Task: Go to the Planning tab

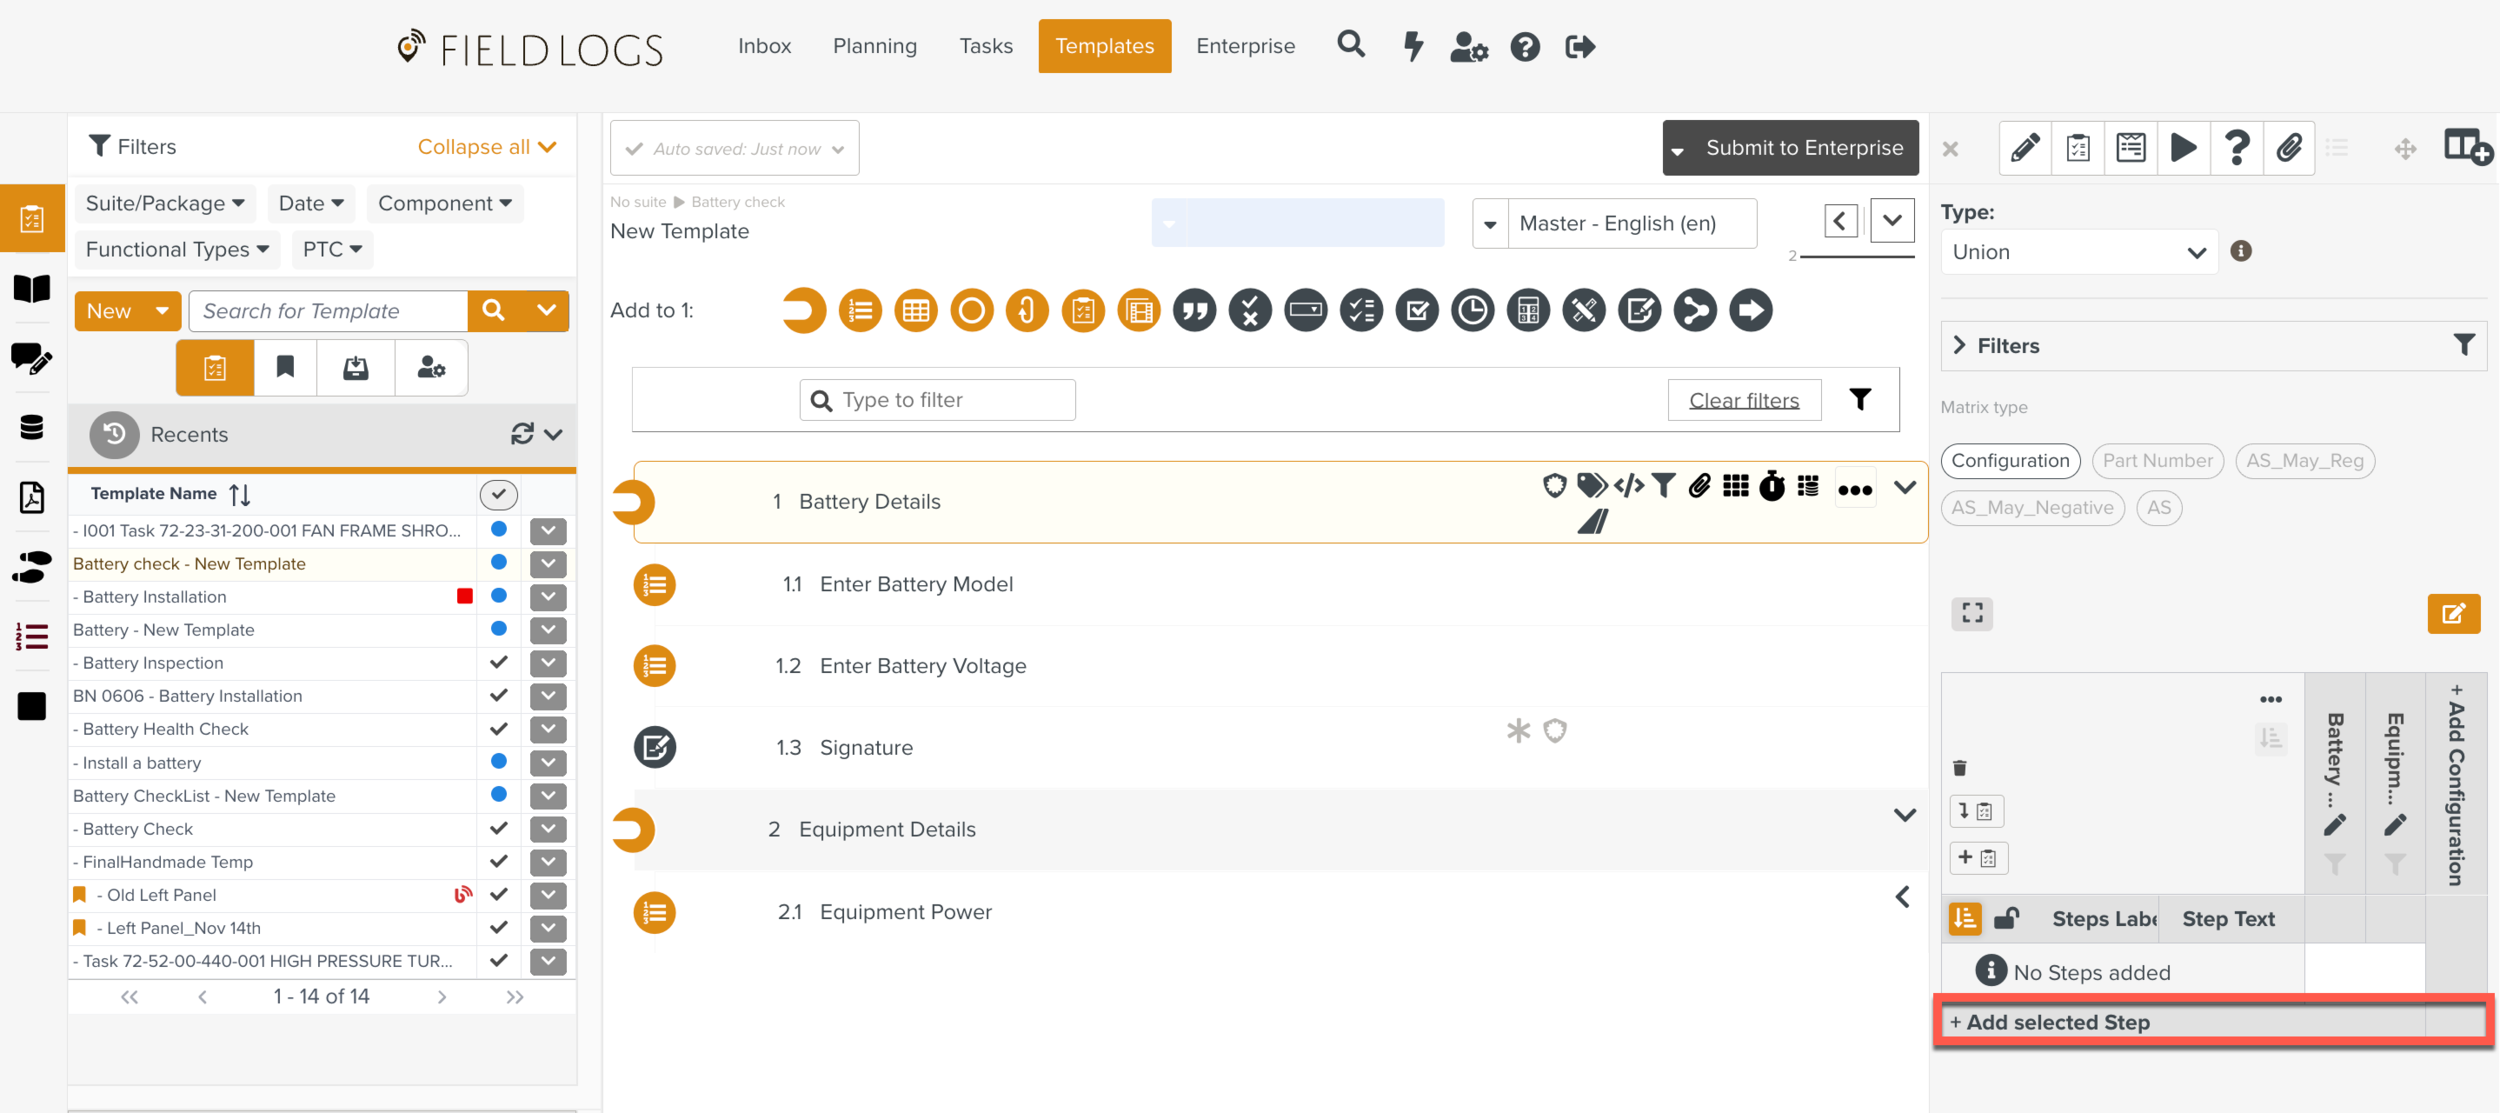Action: click(x=874, y=46)
